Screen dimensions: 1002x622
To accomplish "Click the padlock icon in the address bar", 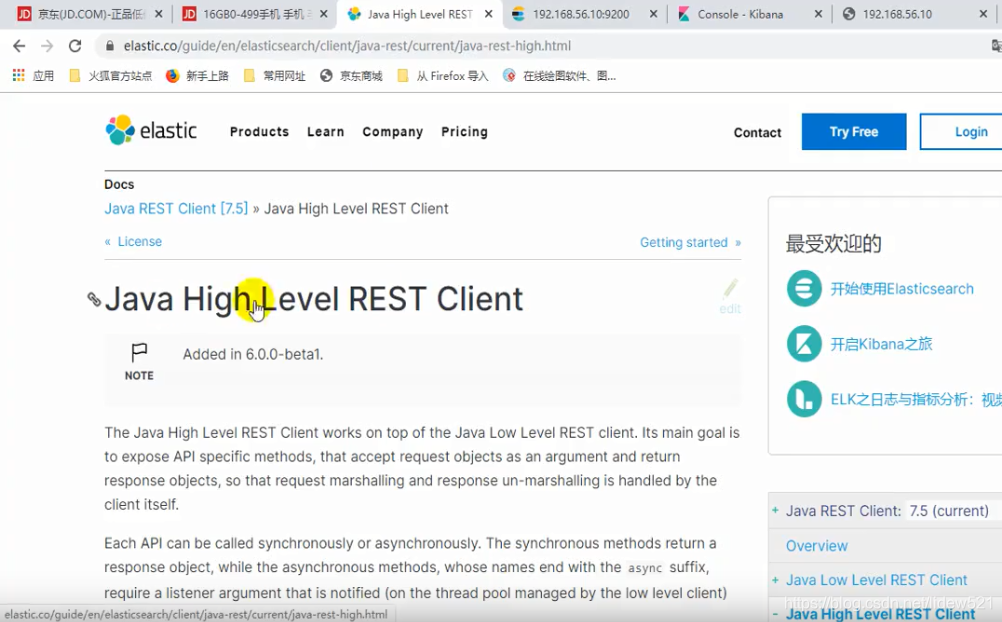I will pos(110,46).
